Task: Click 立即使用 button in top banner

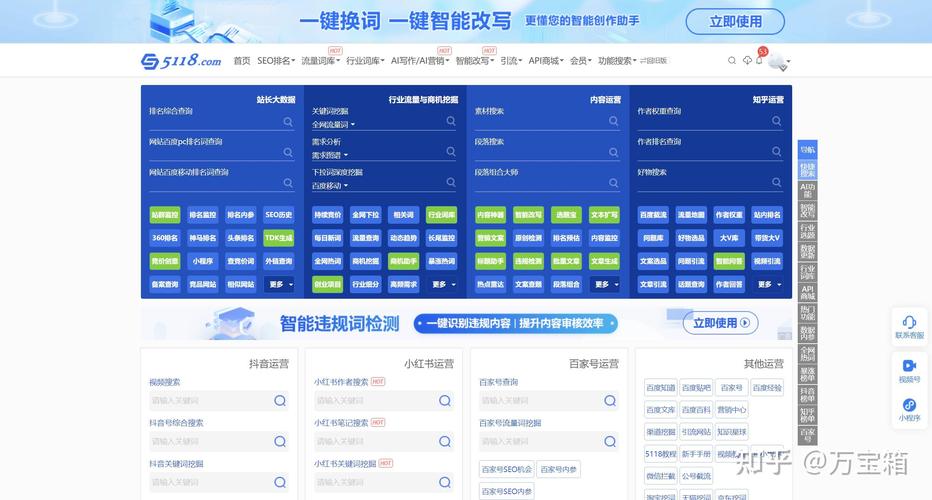Action: point(735,21)
